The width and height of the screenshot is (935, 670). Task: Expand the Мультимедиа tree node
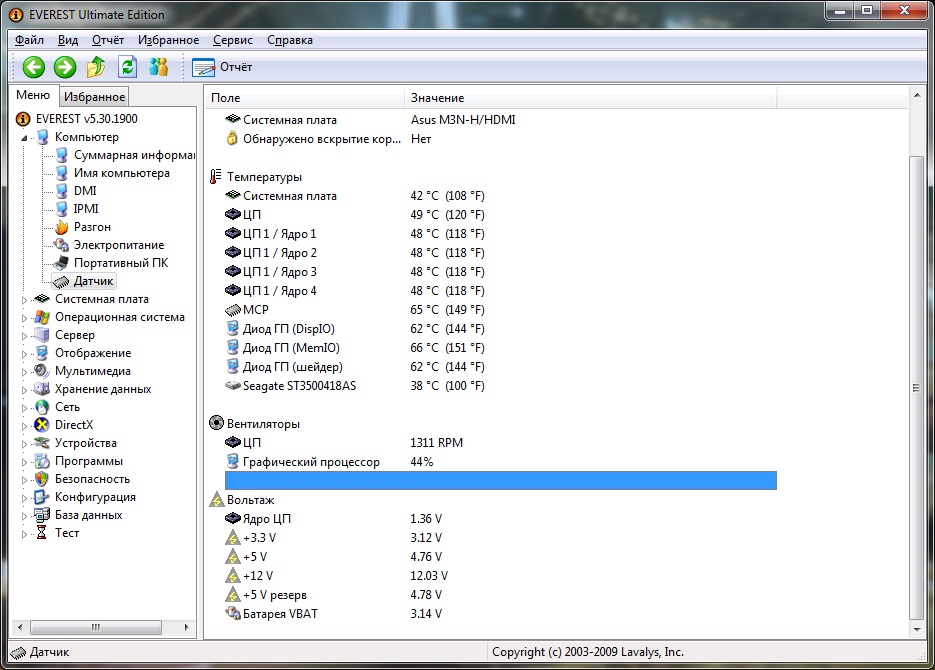(x=24, y=372)
